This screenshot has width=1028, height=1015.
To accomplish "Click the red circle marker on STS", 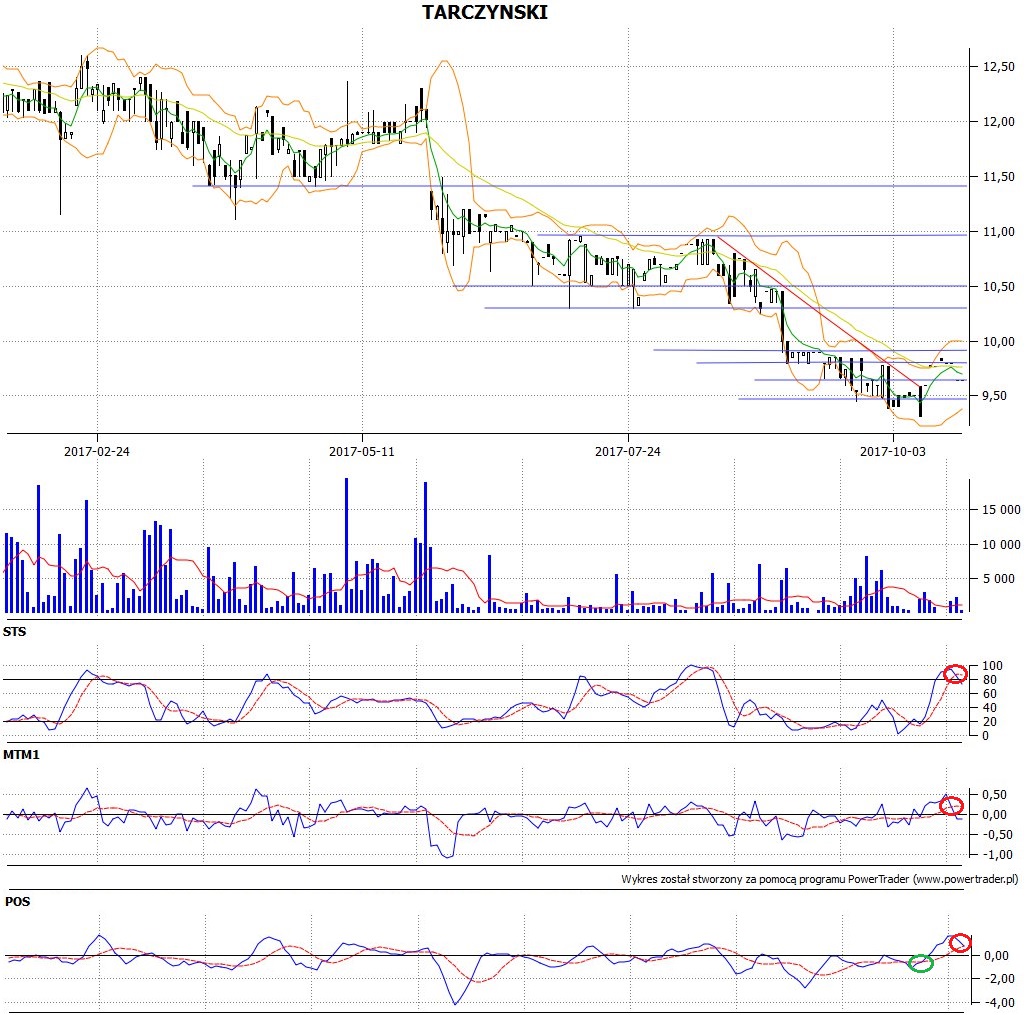I will coord(955,674).
